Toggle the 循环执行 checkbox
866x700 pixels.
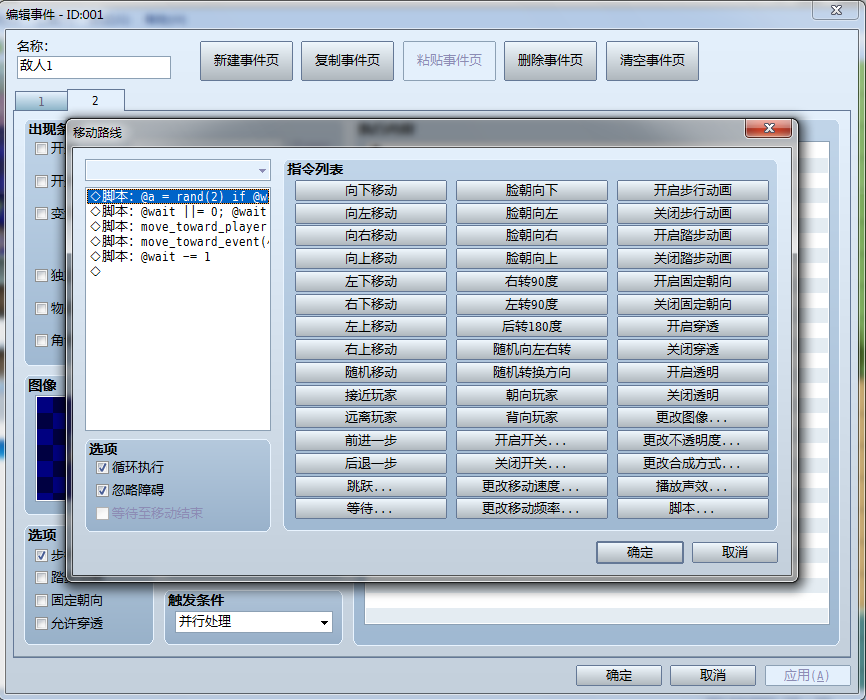tap(102, 467)
